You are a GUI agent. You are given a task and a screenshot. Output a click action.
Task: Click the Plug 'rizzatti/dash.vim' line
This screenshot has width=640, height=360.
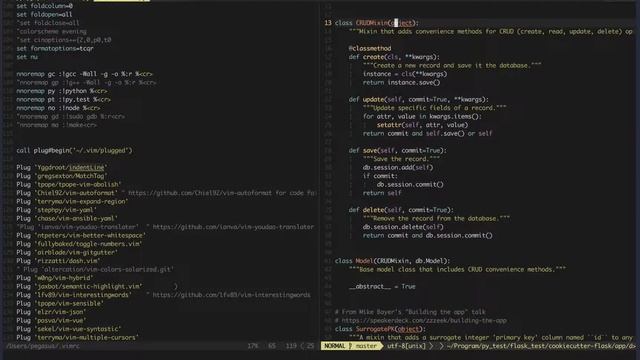coord(58,261)
